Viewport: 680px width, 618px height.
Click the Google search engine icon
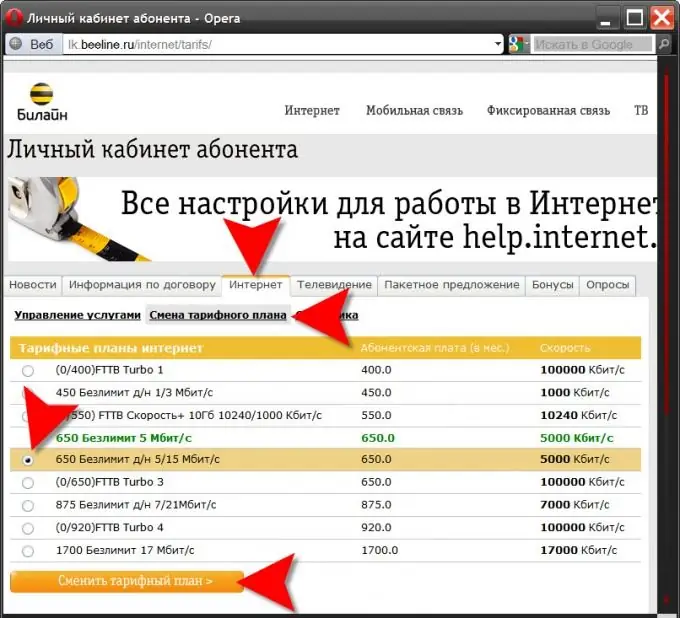click(517, 44)
